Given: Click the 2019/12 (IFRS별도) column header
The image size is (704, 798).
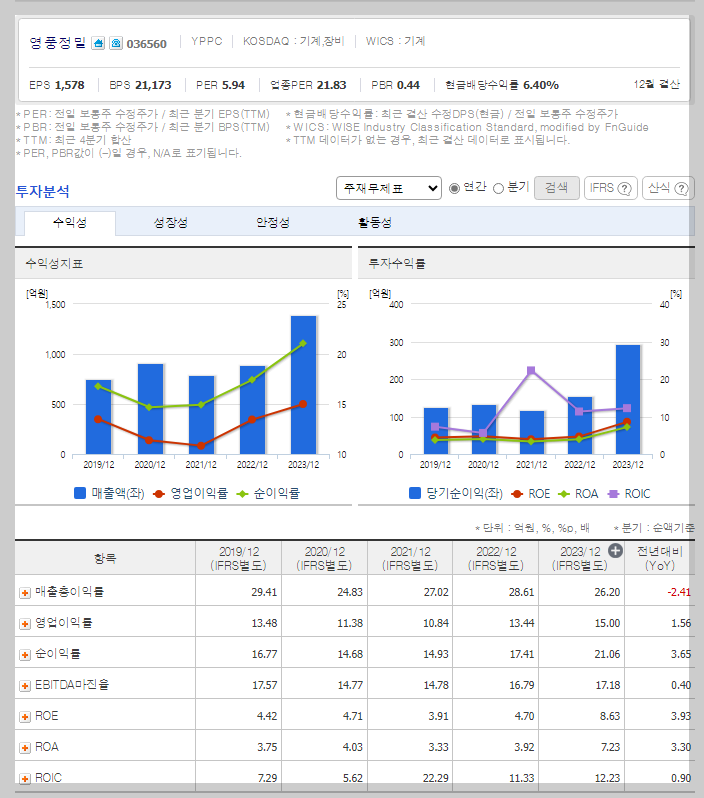Looking at the screenshot, I should (238, 558).
